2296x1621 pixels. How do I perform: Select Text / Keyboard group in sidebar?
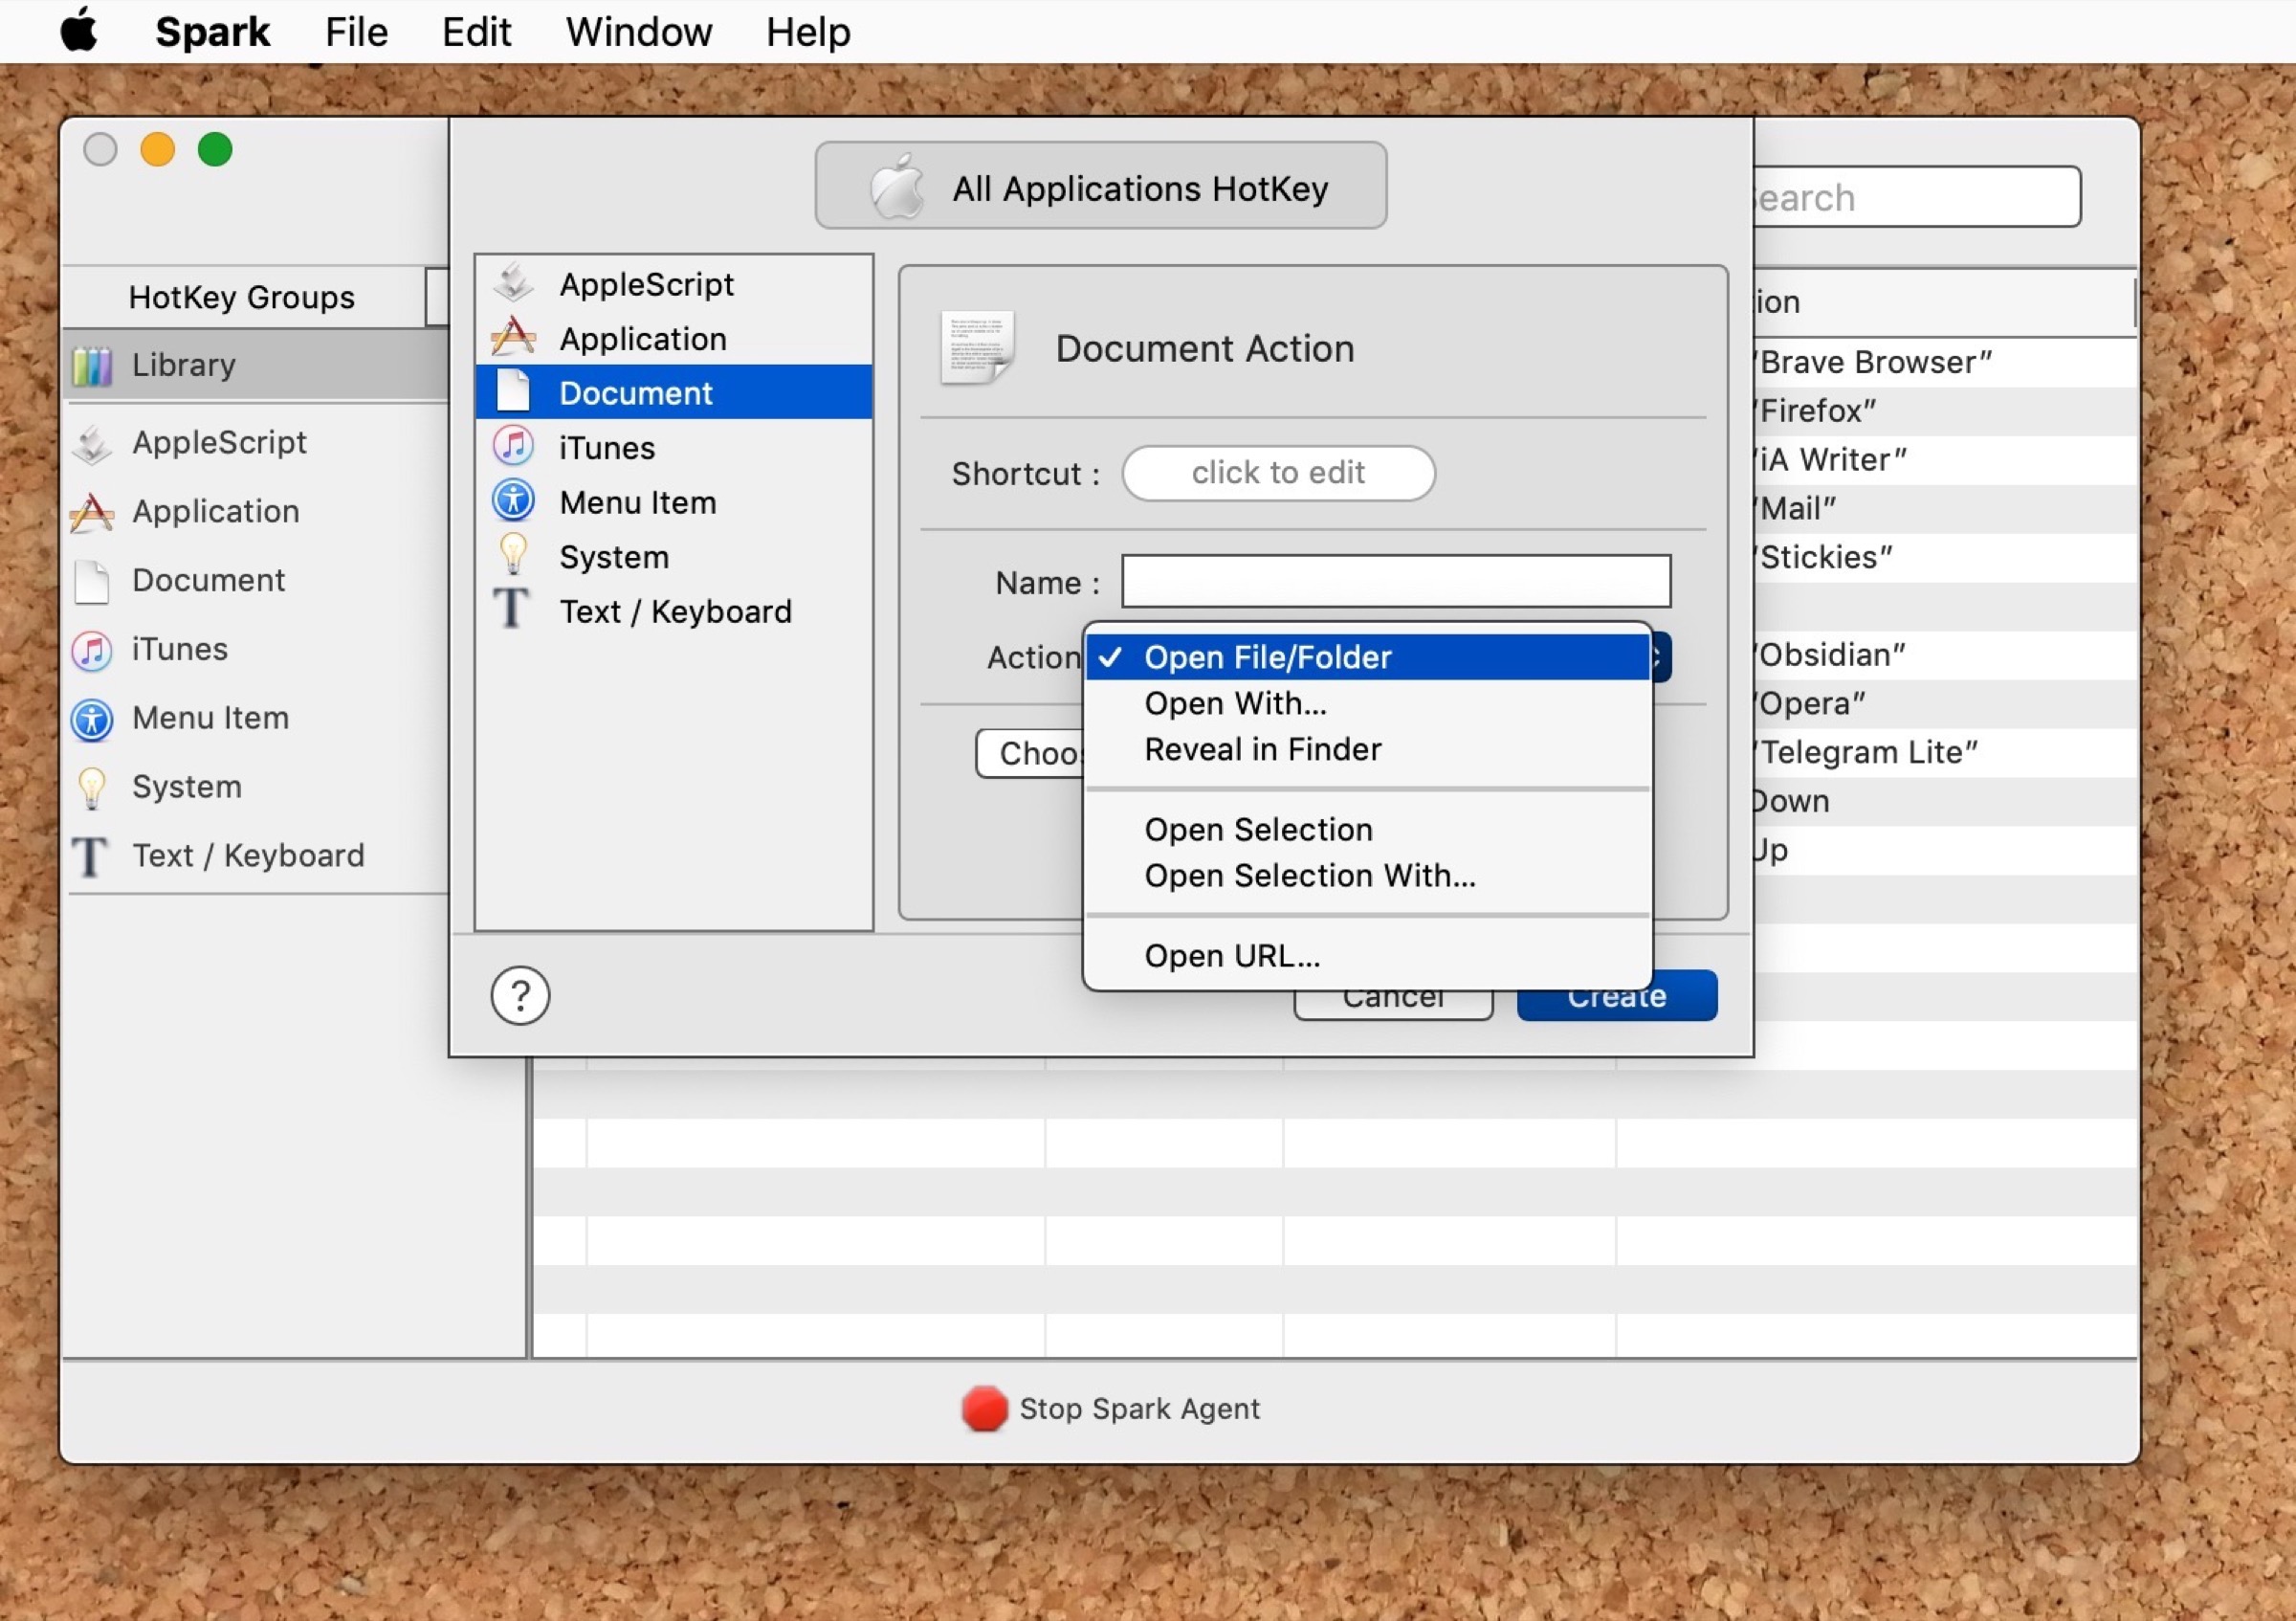(247, 855)
